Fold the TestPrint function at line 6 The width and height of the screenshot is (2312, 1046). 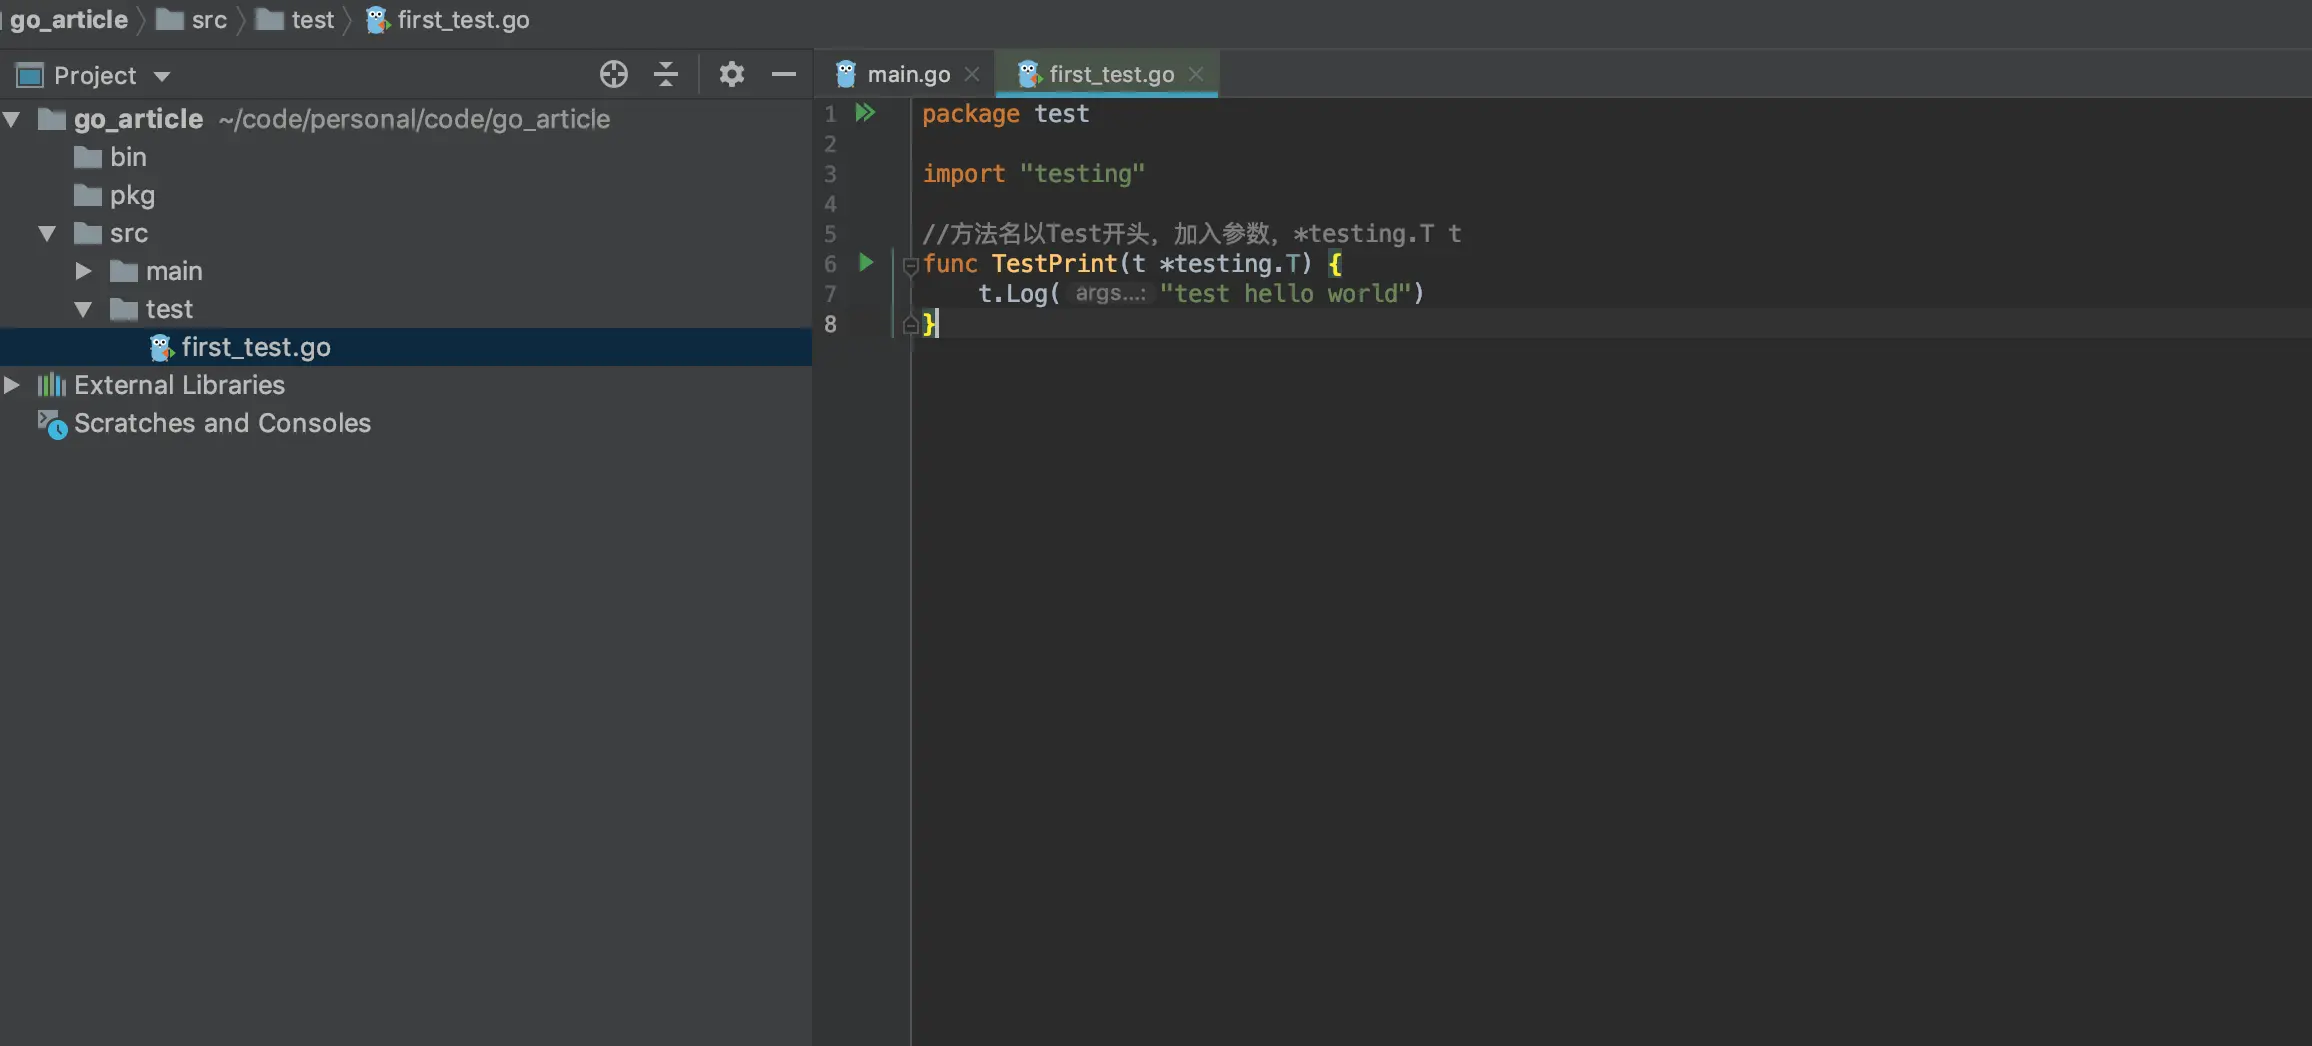tap(910, 265)
